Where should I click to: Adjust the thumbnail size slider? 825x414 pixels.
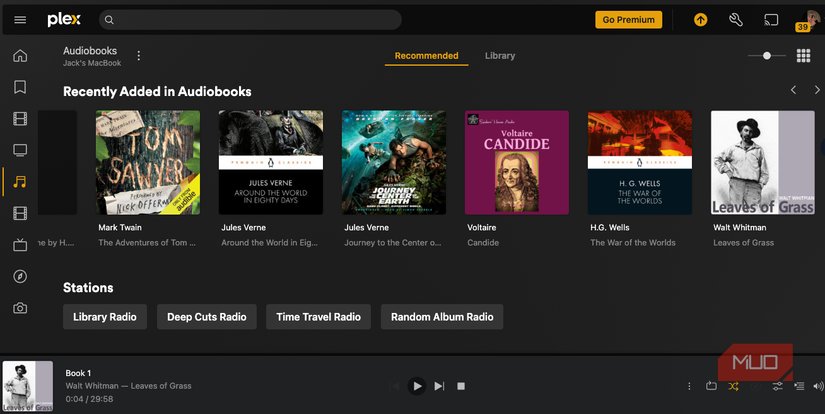click(x=767, y=56)
